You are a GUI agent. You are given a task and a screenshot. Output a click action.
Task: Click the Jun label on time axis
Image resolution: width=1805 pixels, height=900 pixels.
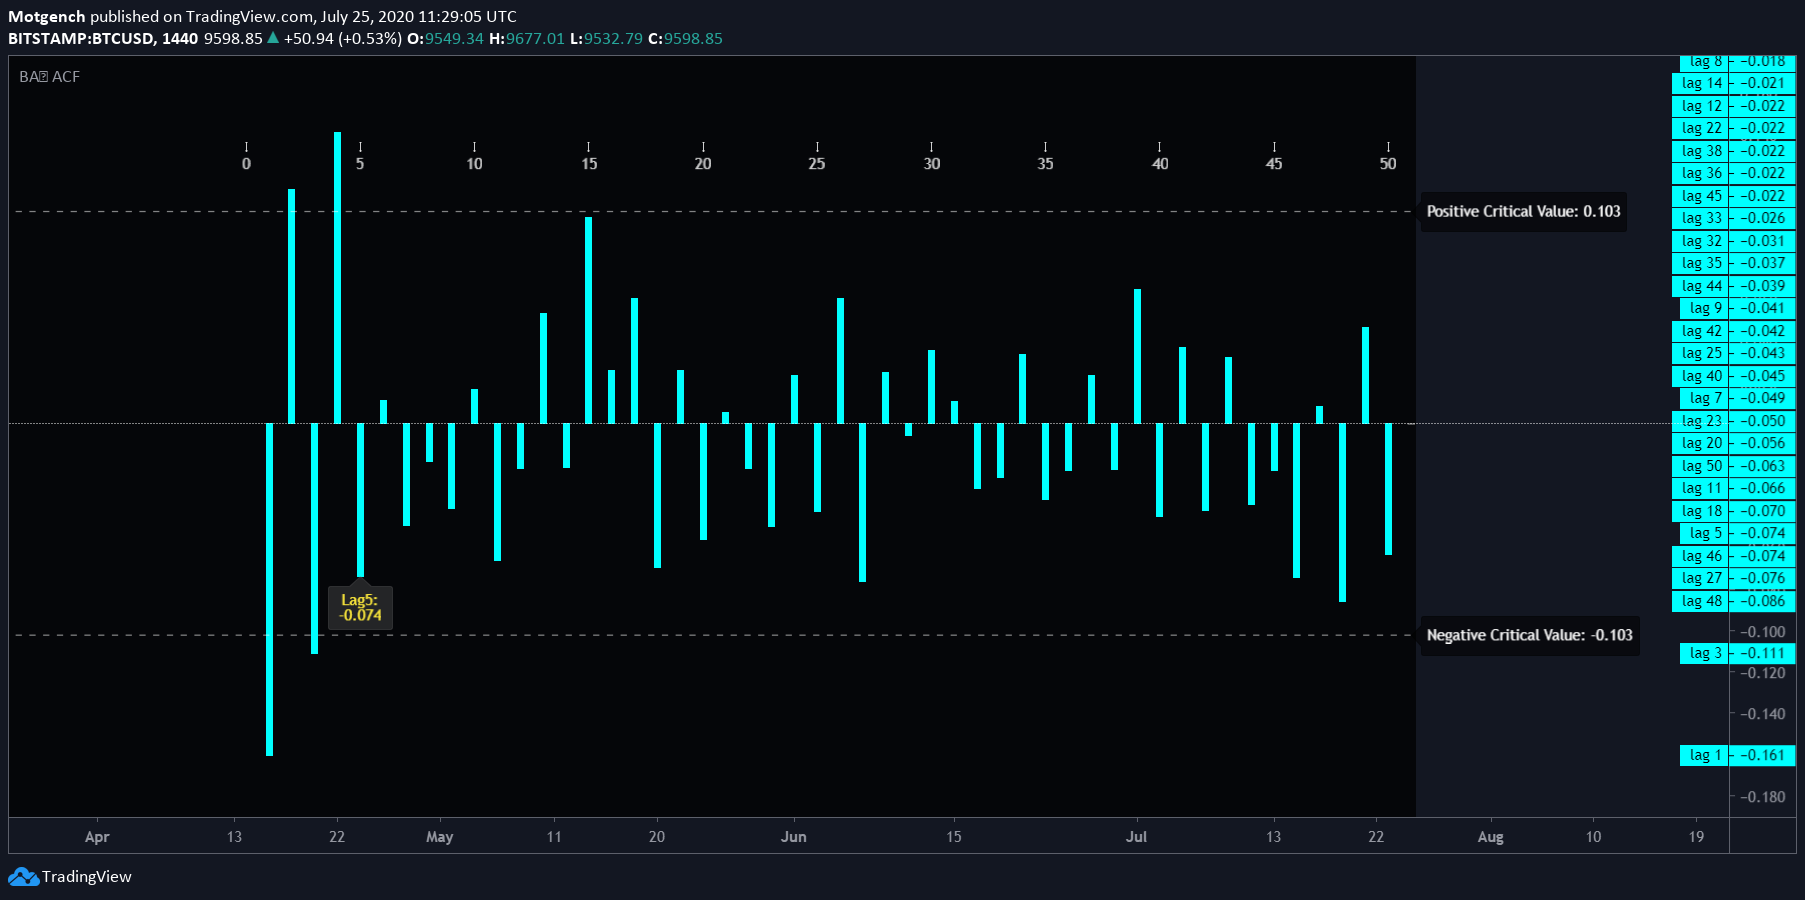pyautogui.click(x=794, y=837)
